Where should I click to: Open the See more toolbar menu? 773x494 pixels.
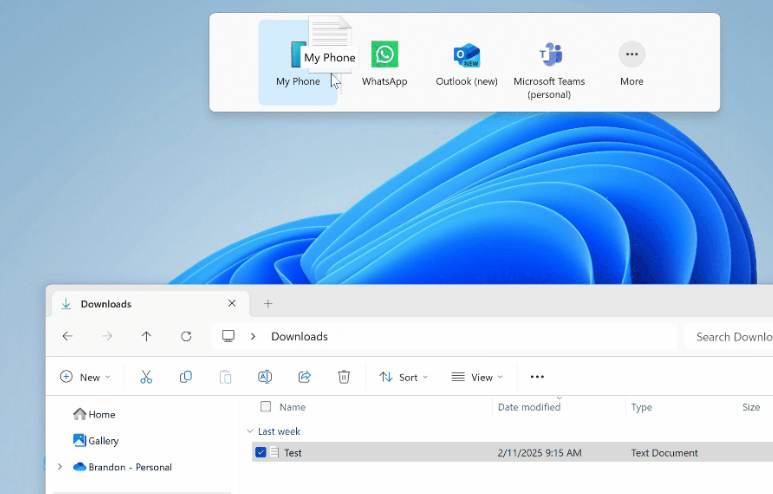point(537,377)
